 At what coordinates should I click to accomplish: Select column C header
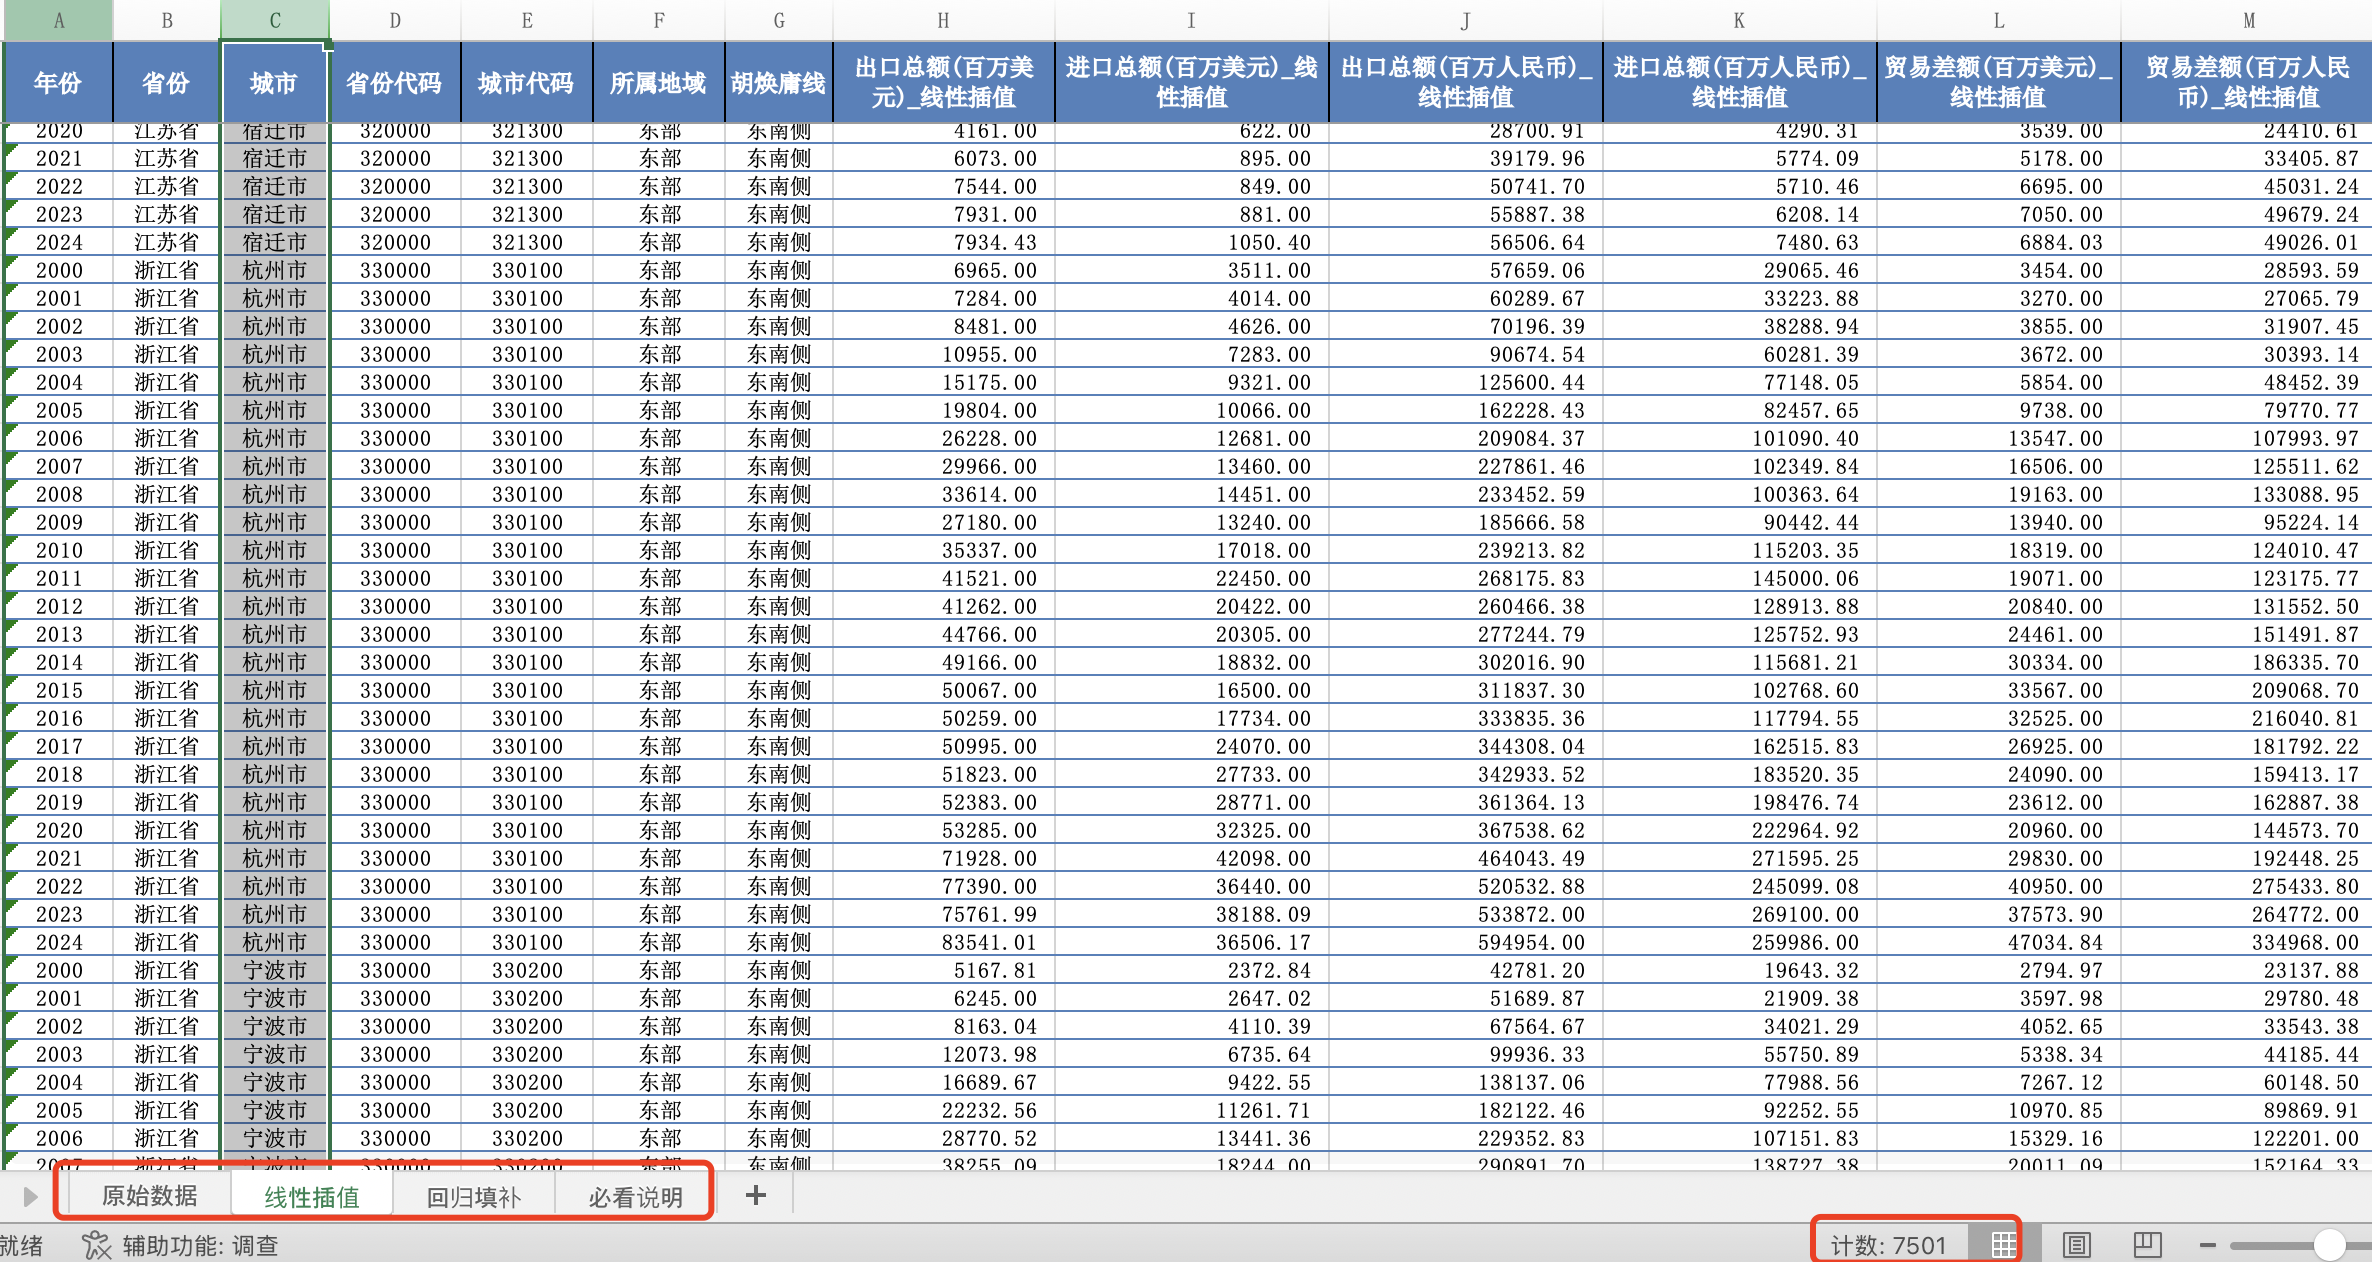(x=275, y=20)
